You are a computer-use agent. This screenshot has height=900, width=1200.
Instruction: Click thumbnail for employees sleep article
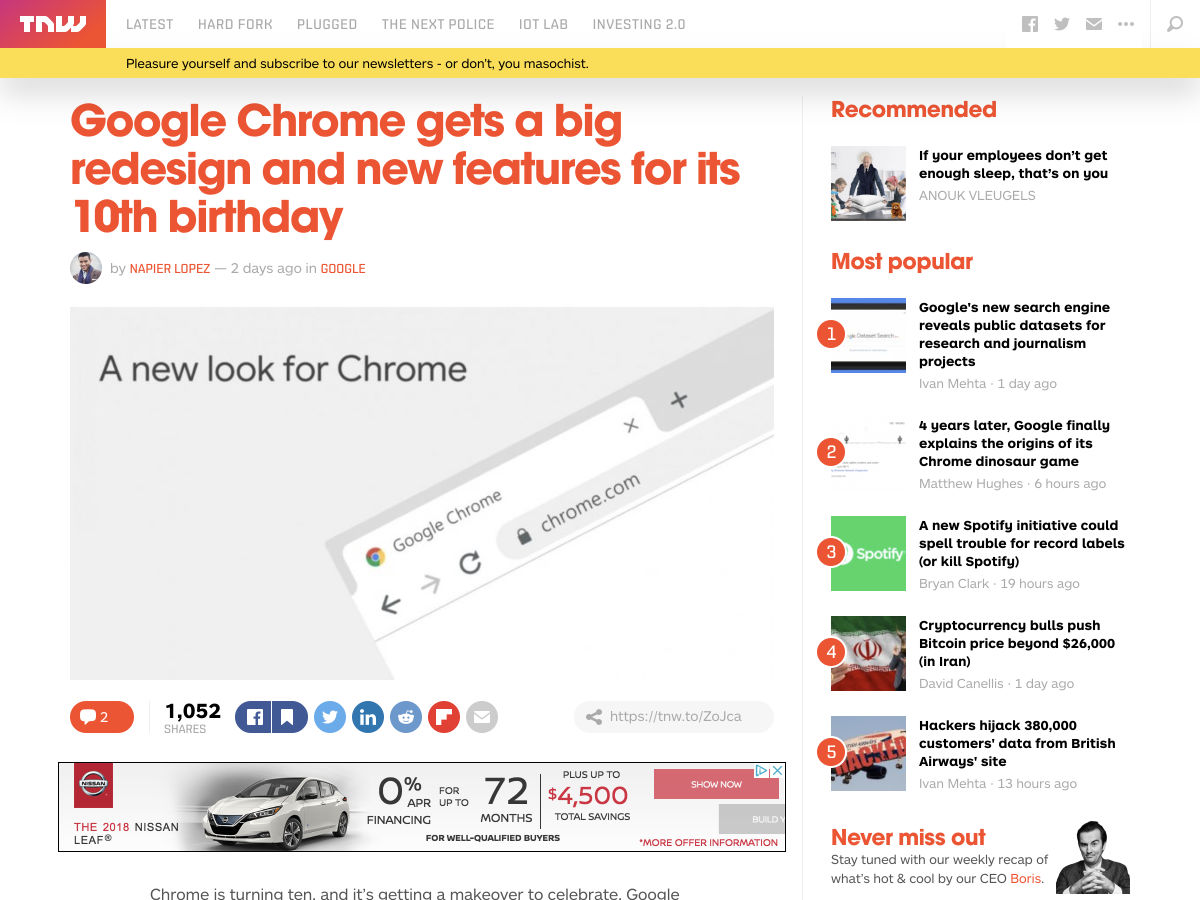click(868, 184)
